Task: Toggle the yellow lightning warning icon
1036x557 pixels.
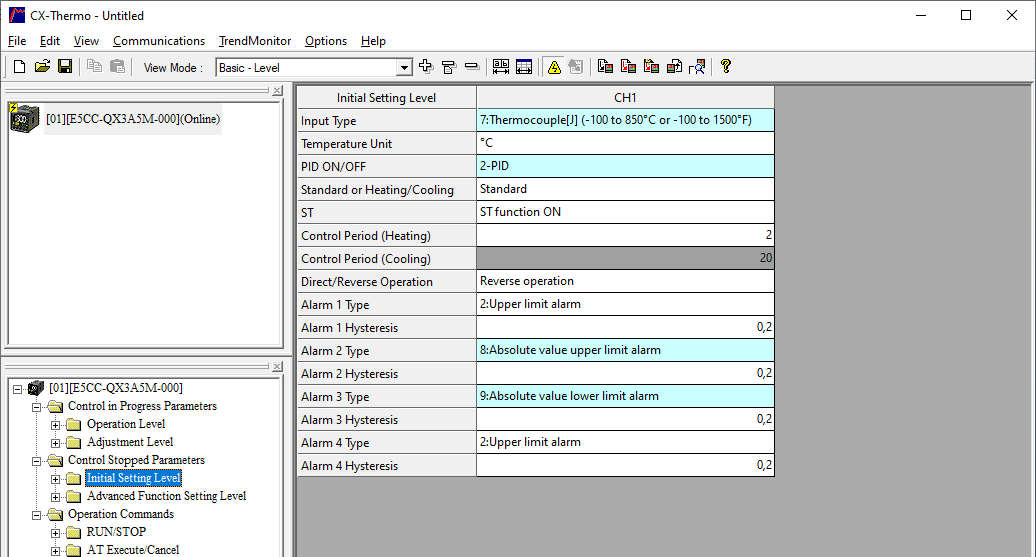Action: tap(554, 67)
